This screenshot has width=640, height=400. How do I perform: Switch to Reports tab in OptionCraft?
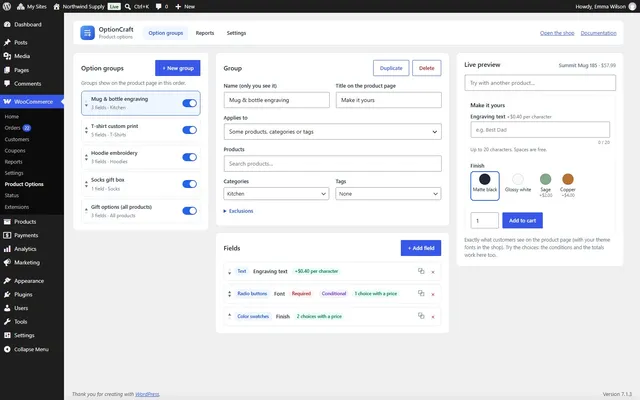pos(204,33)
